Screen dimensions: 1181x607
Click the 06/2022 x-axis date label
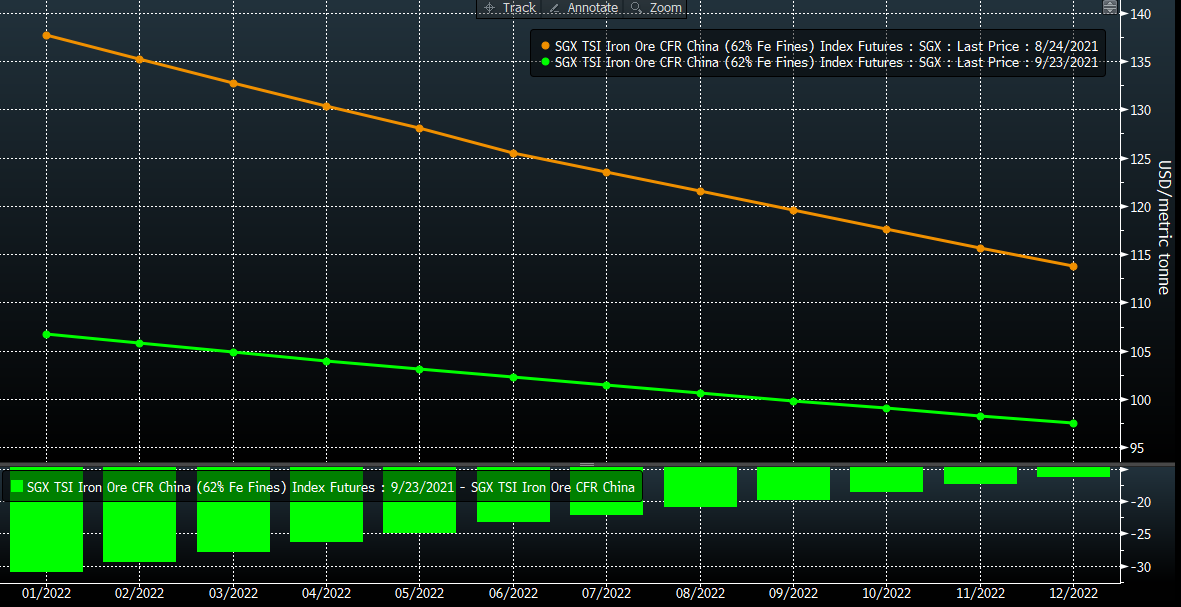(513, 593)
